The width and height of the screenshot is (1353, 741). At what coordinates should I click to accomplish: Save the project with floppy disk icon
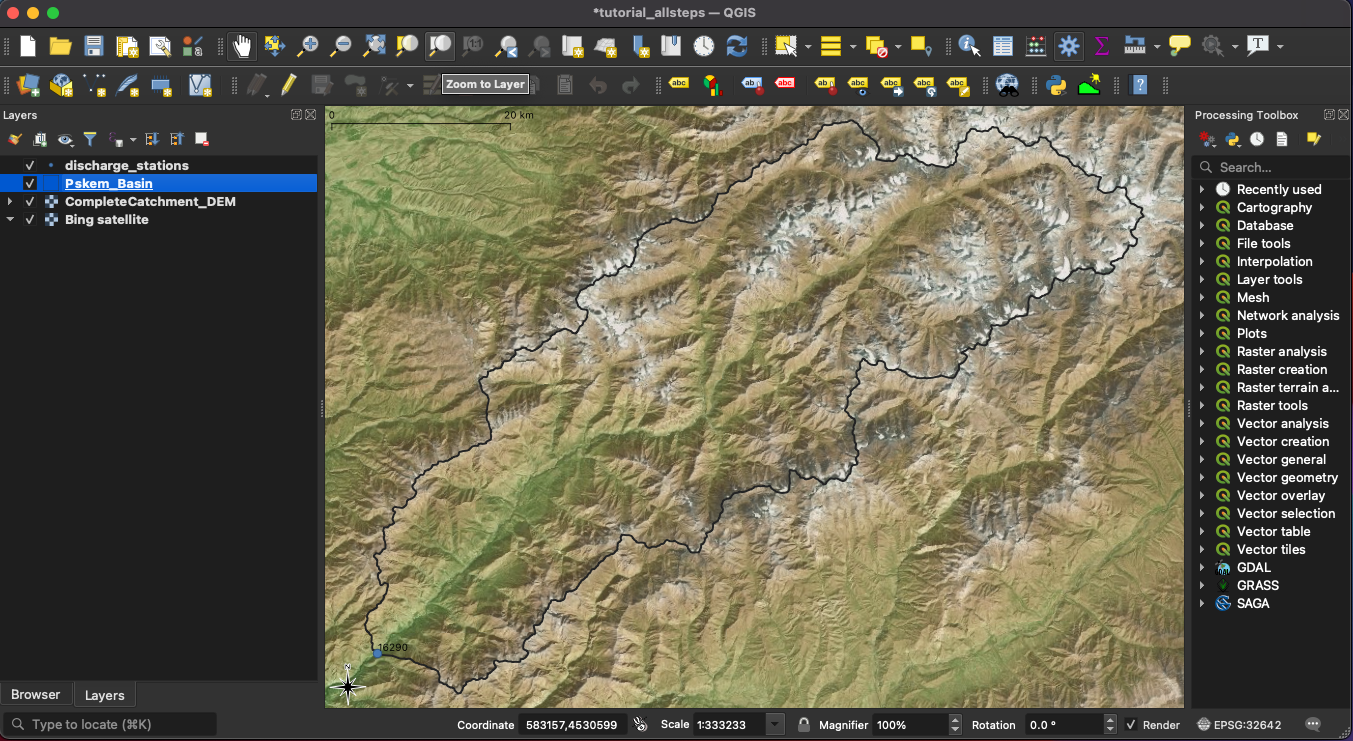(94, 46)
